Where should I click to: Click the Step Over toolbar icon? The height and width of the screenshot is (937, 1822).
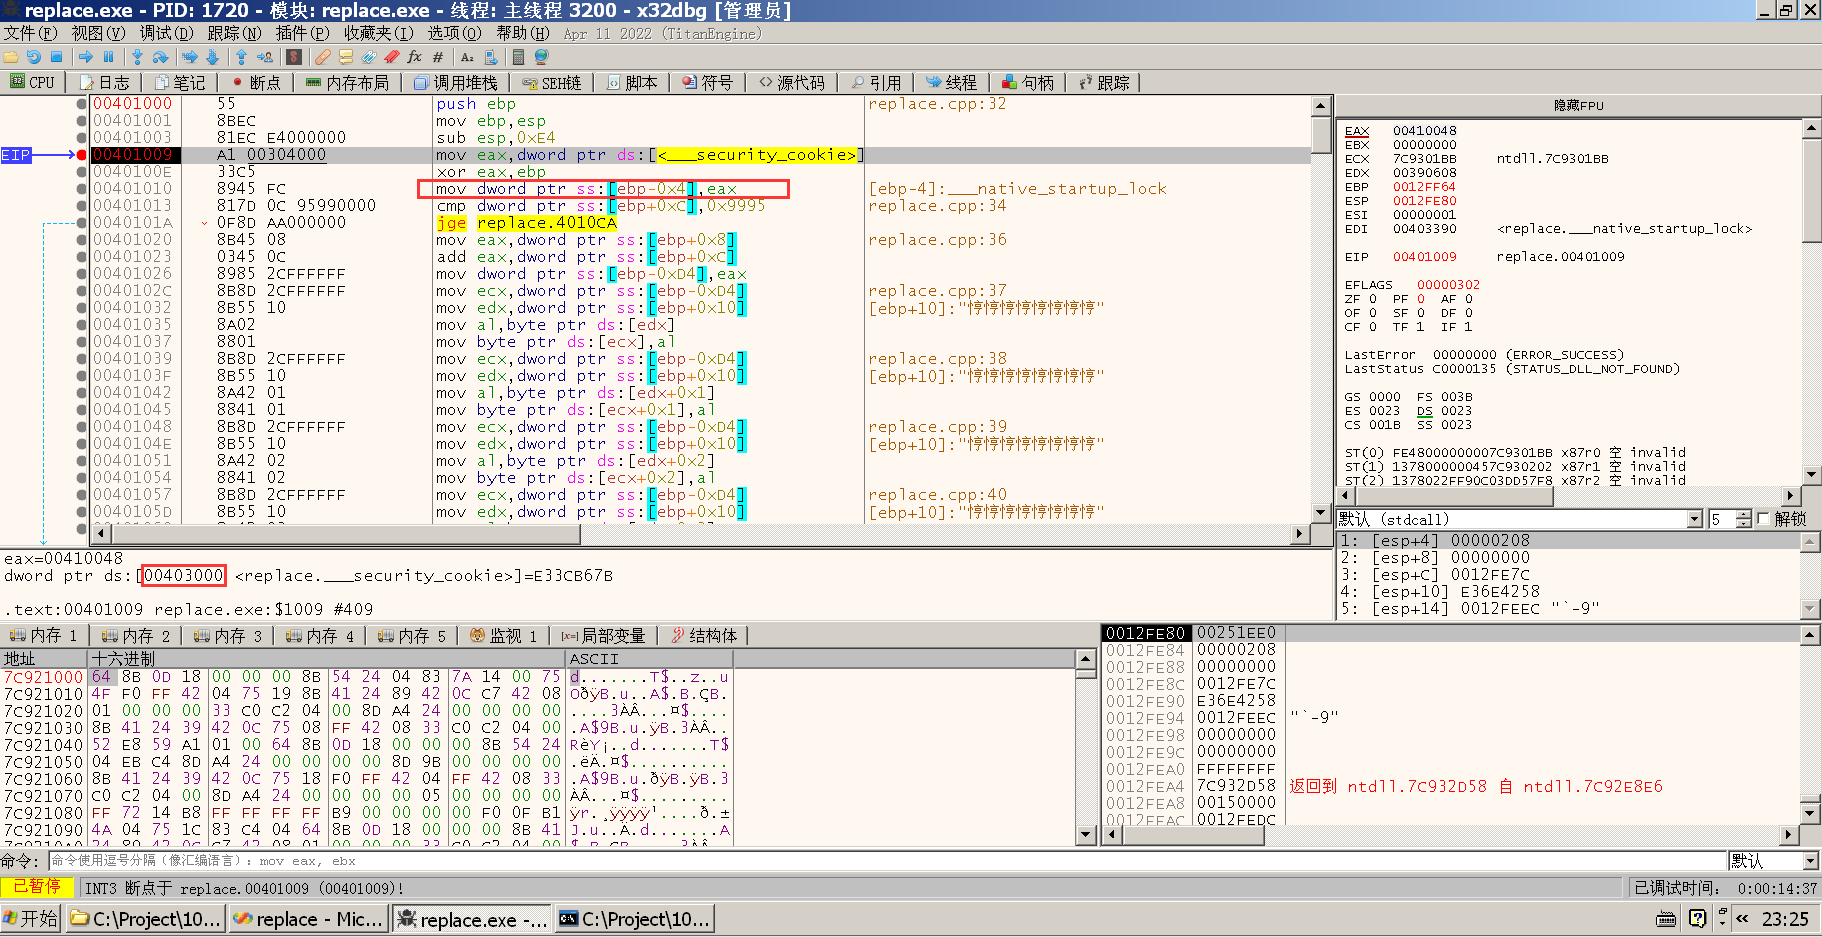[x=161, y=57]
